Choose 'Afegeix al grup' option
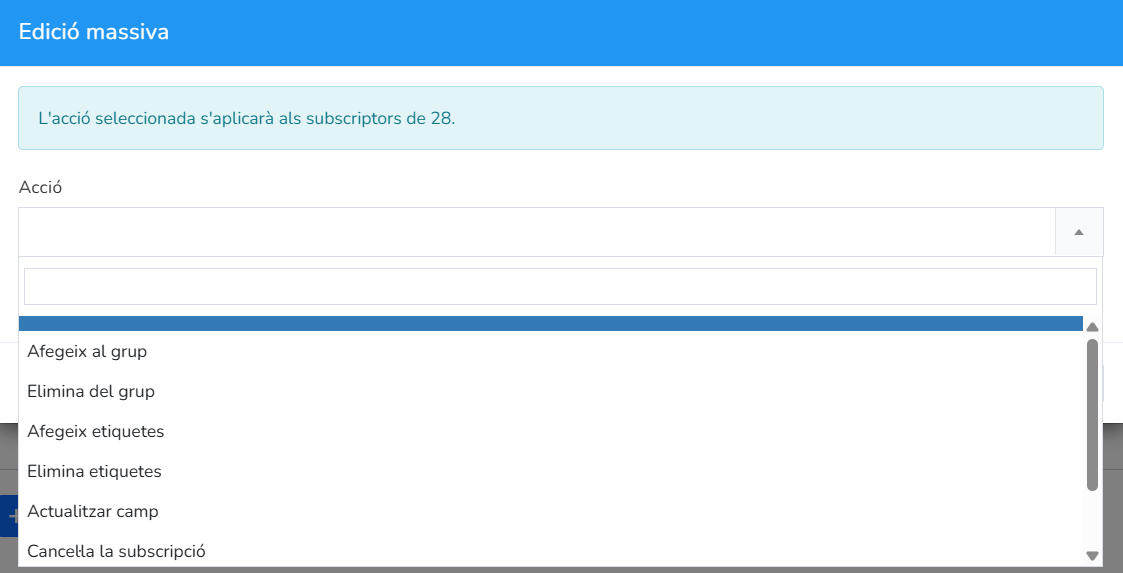1123x573 pixels. coord(551,352)
